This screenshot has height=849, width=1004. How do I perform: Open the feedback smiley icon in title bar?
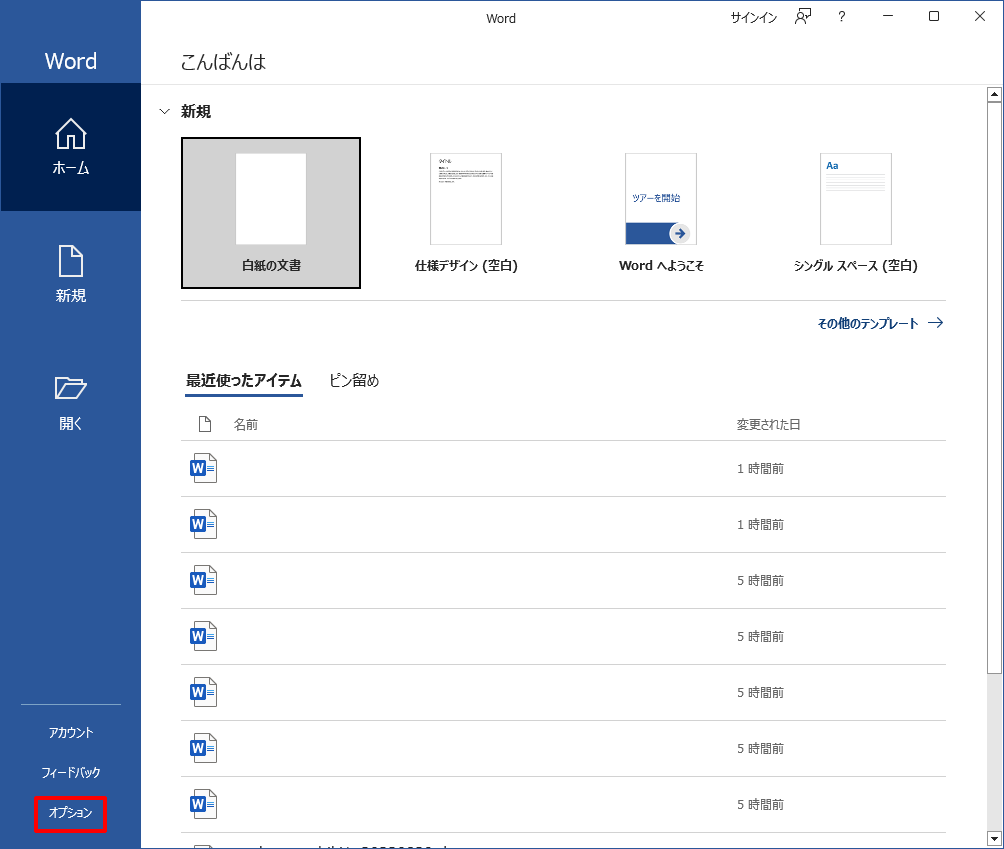[803, 17]
